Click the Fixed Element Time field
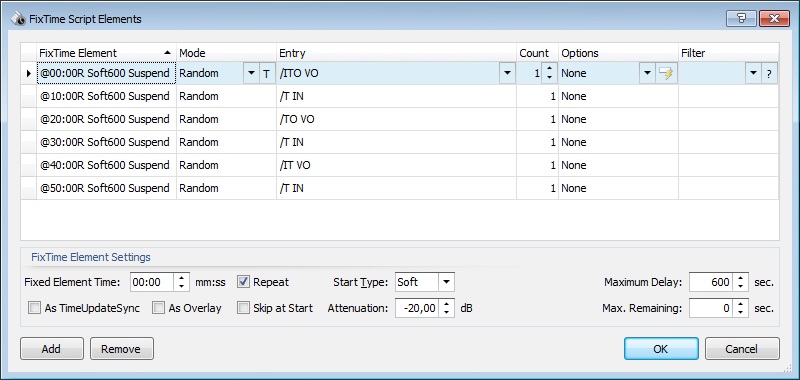This screenshot has height=380, width=800. 153,282
